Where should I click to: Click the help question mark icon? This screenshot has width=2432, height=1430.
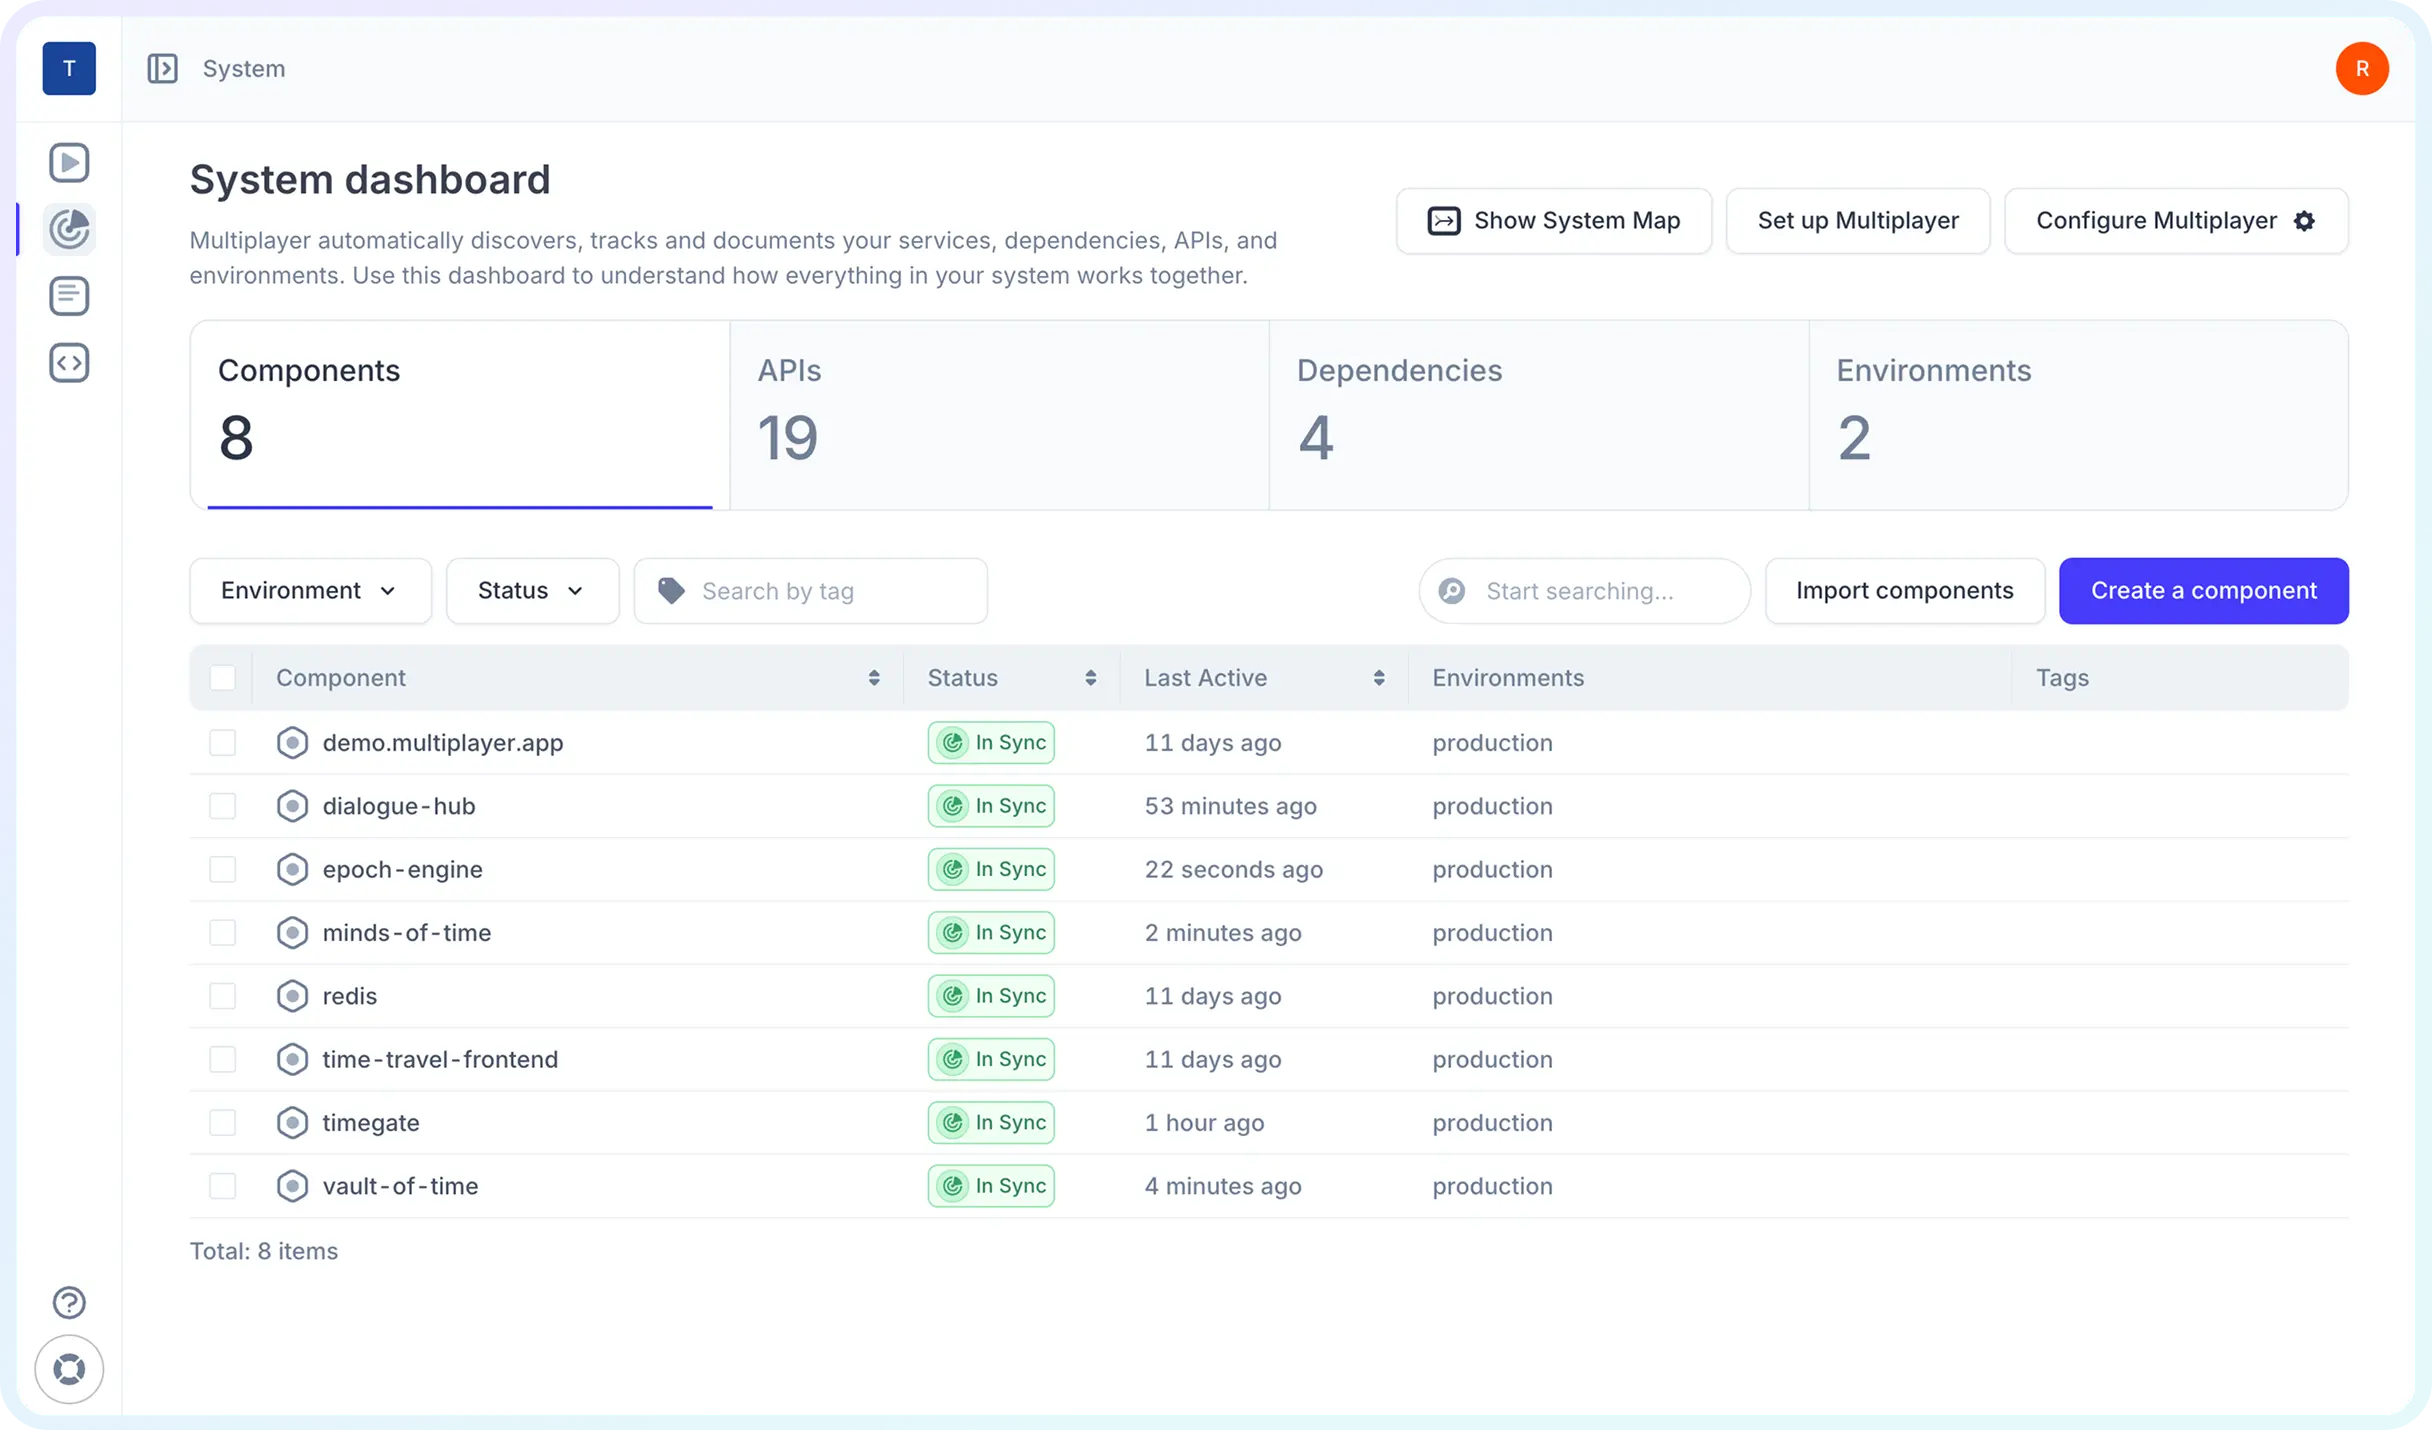(69, 1302)
